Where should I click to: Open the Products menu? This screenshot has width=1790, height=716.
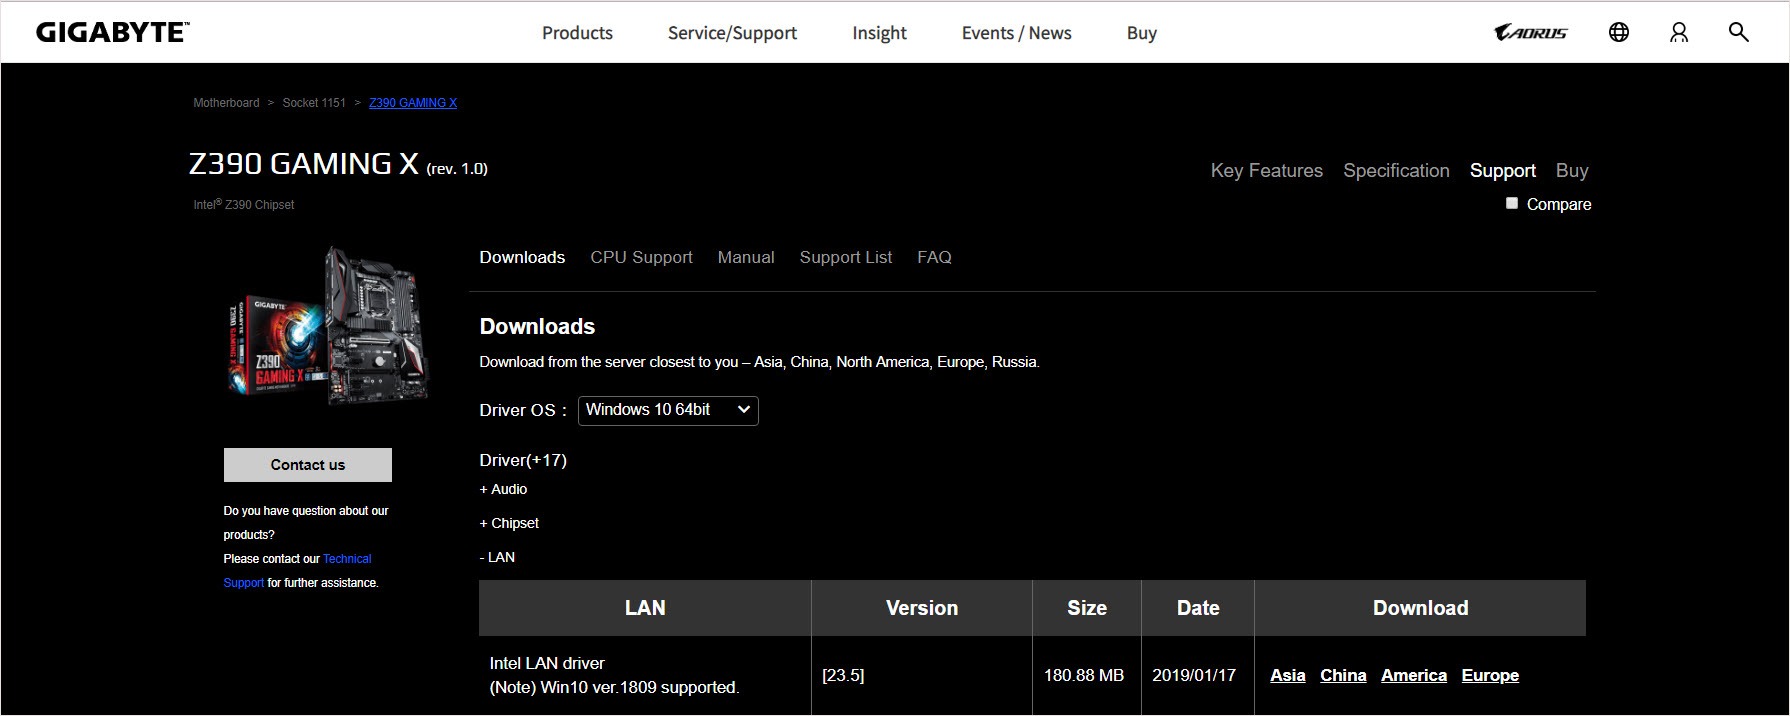(577, 33)
